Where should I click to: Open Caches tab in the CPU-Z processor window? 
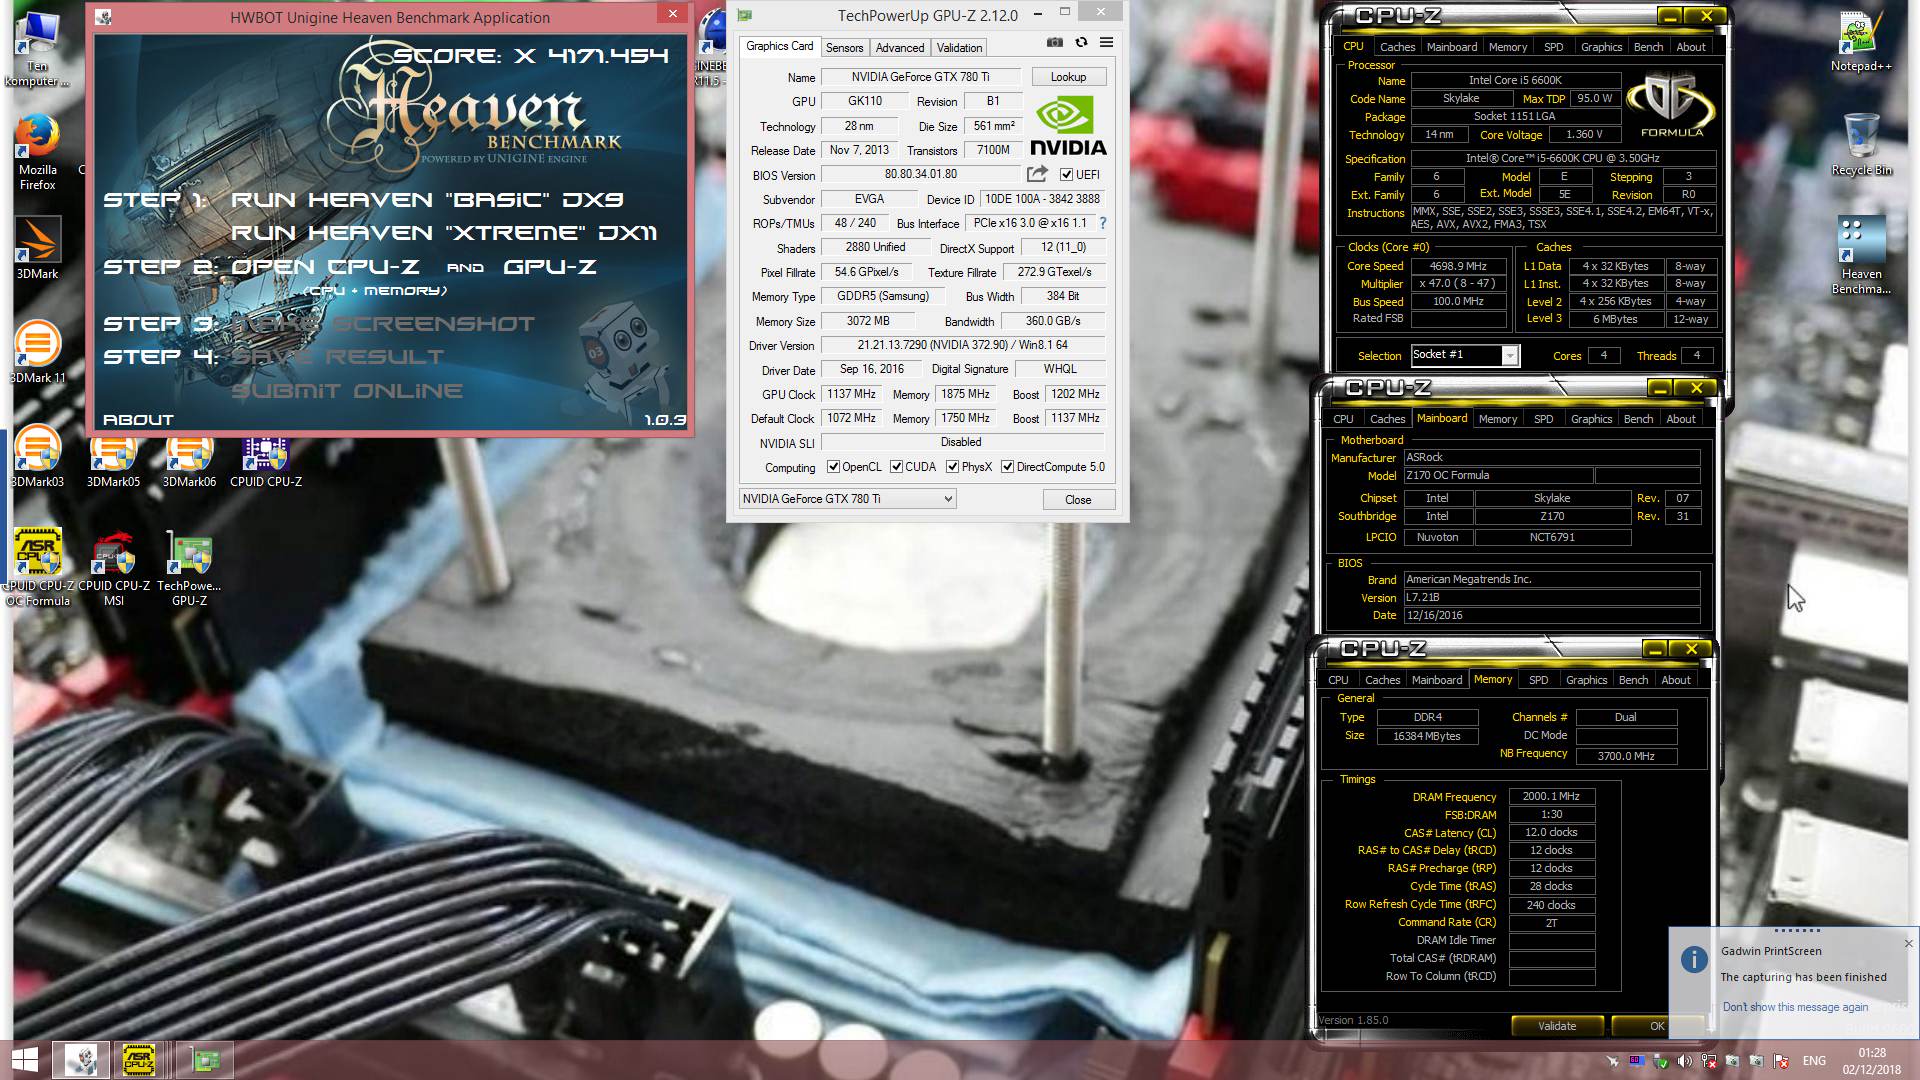(x=1397, y=47)
